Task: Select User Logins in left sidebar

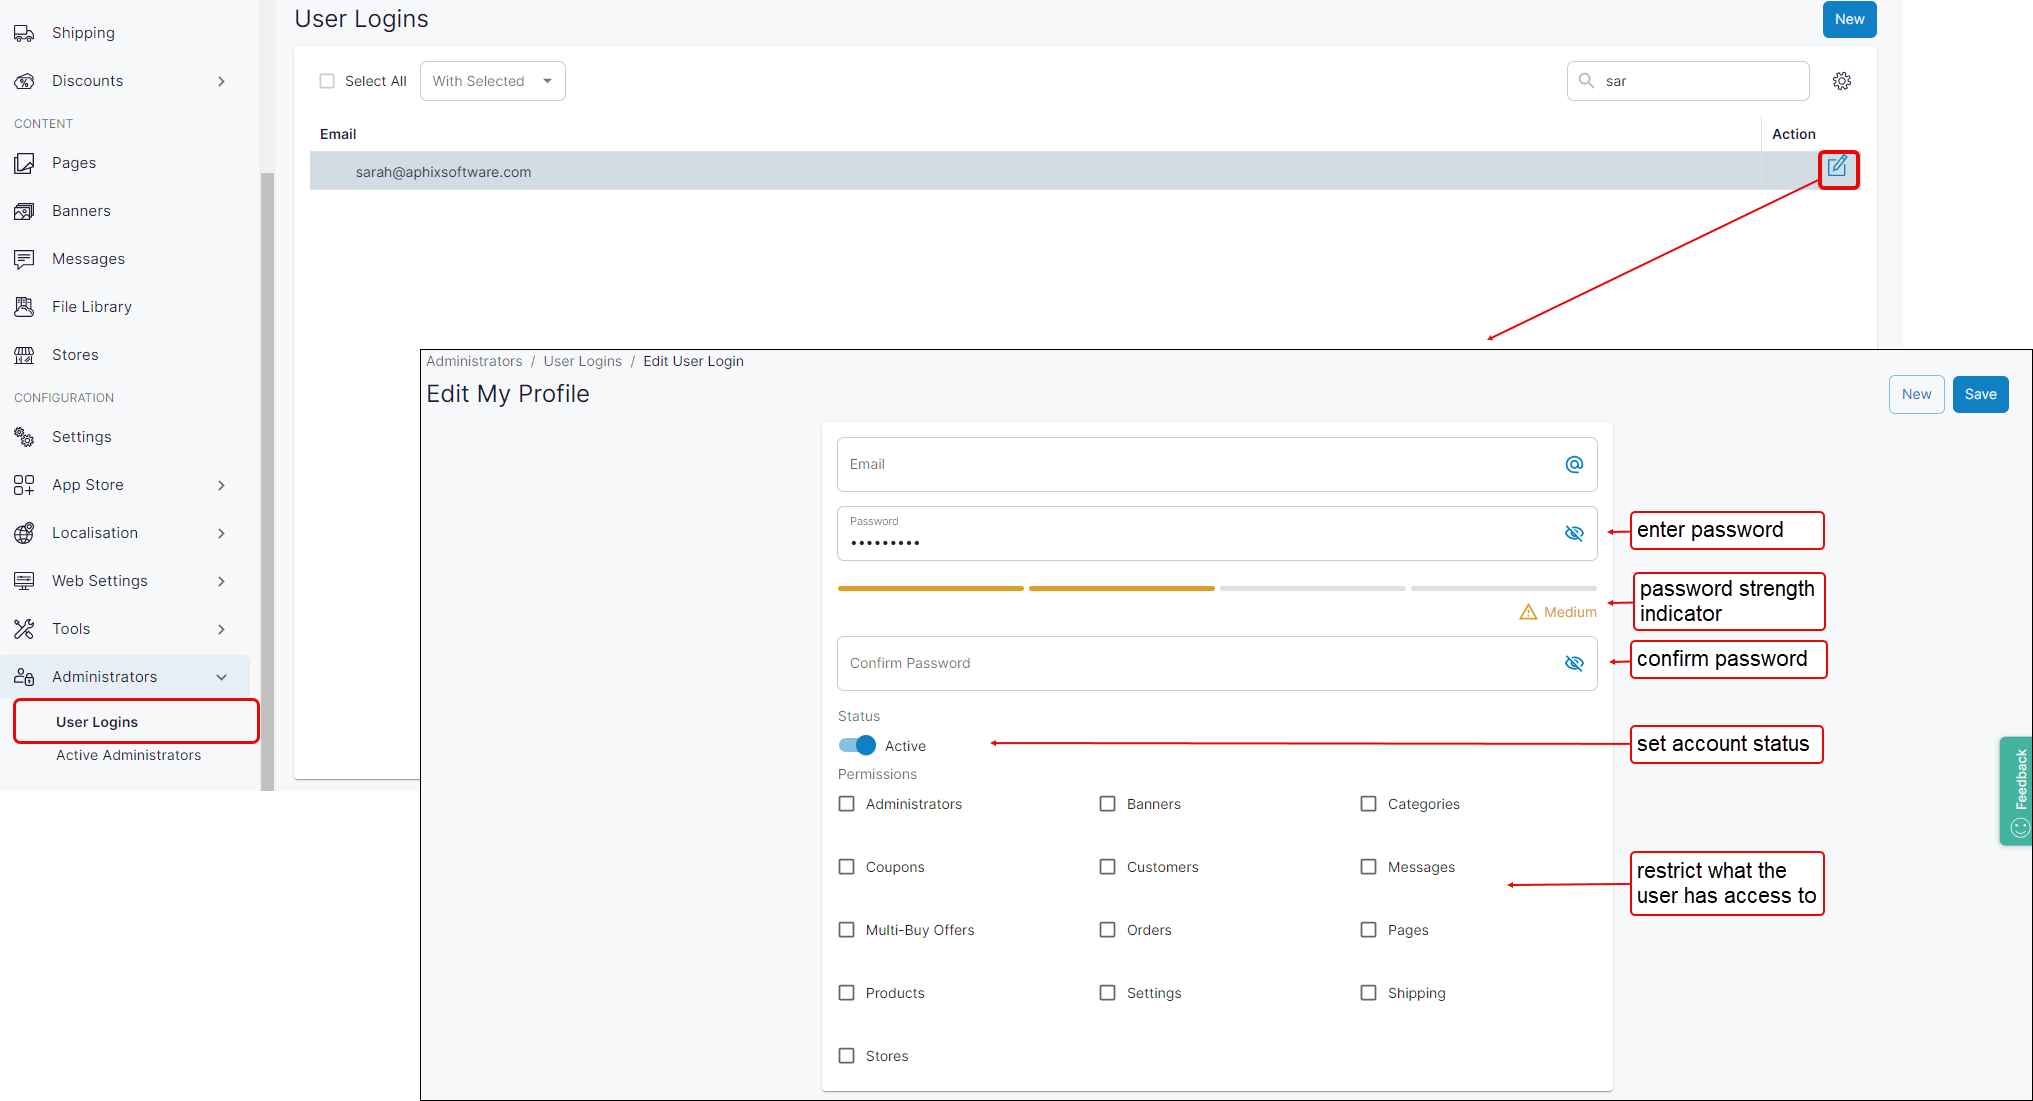Action: click(94, 720)
